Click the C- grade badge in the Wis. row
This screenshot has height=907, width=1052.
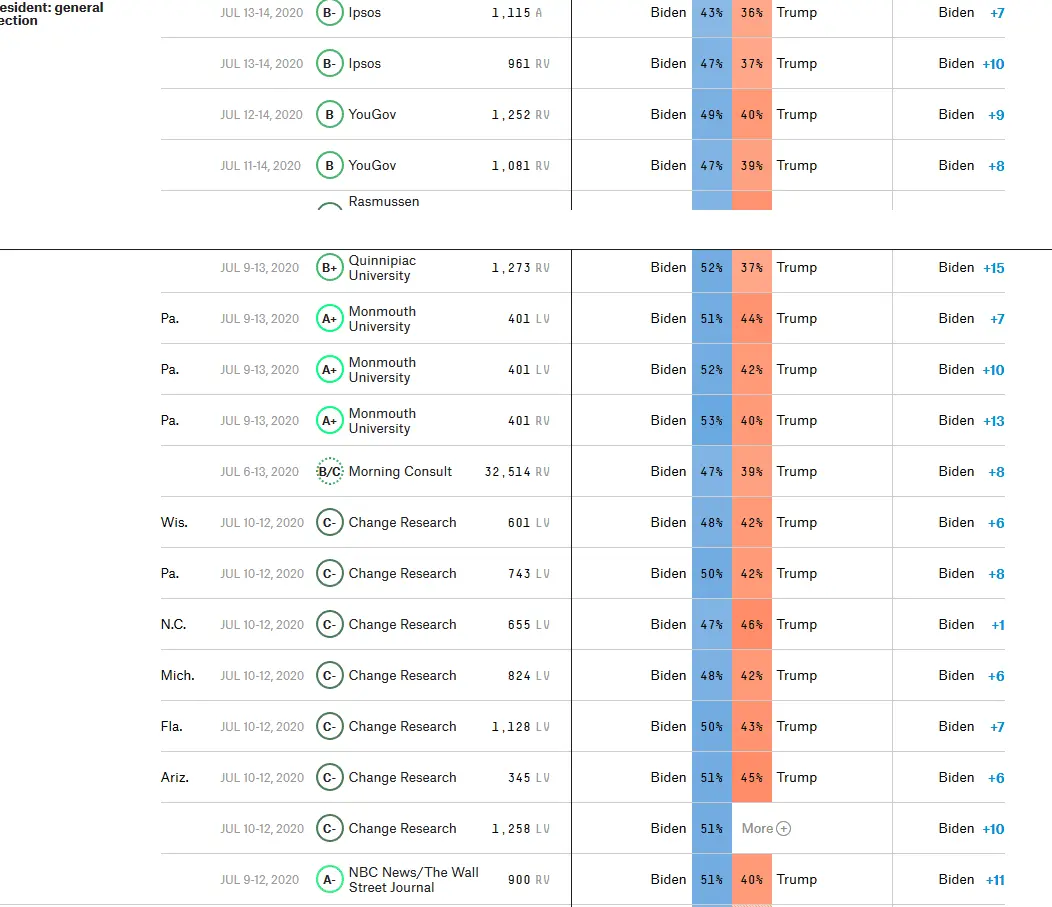[330, 523]
